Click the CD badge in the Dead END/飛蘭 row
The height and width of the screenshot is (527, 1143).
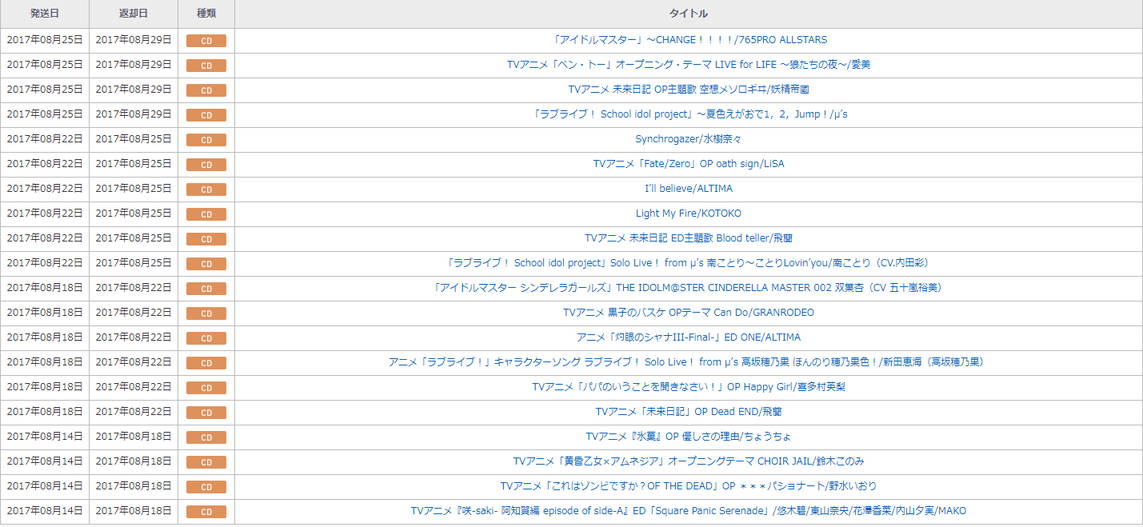[206, 413]
